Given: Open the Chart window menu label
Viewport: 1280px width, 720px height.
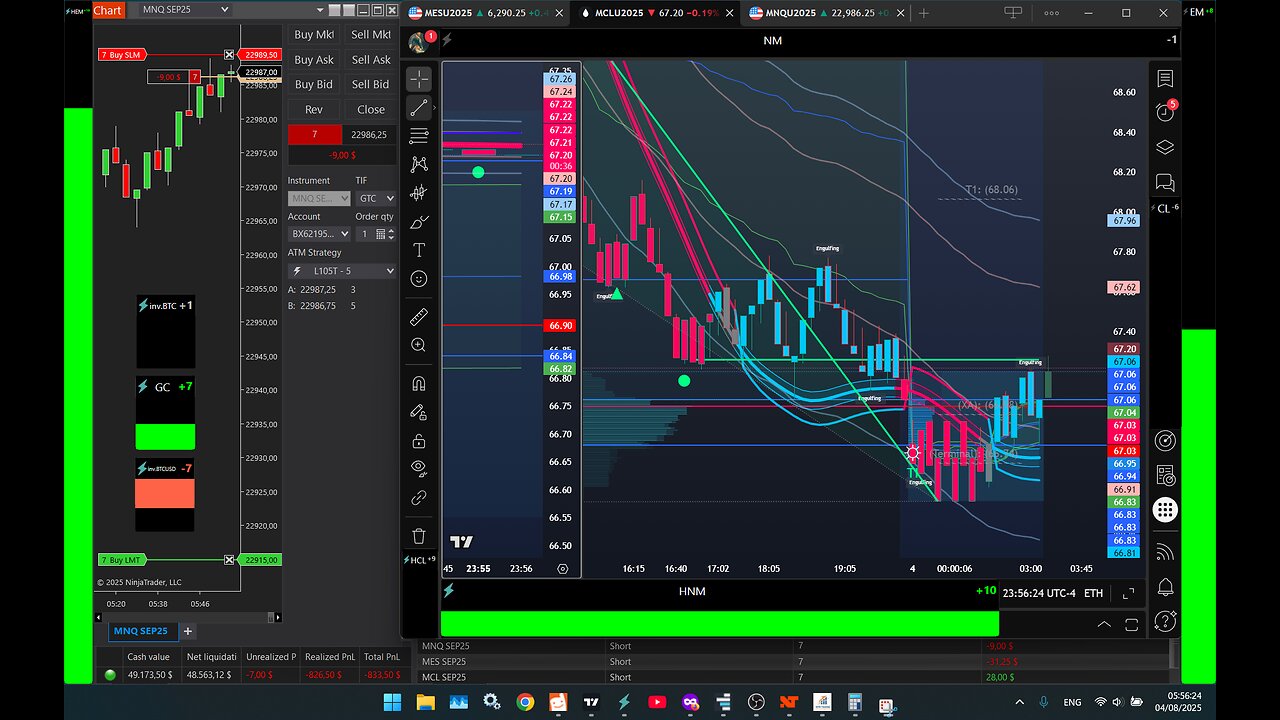Looking at the screenshot, I should pos(107,11).
